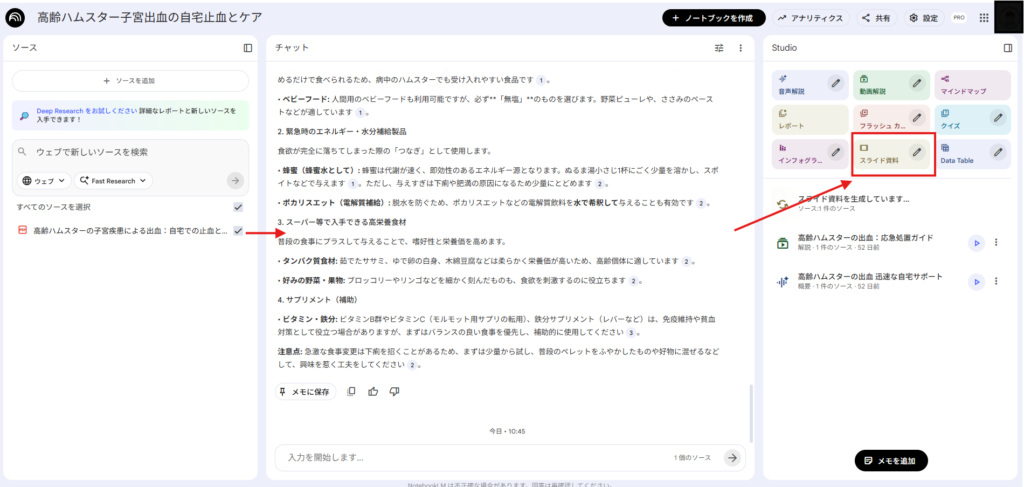Edit スライド資料 options with its pencil icon
This screenshot has height=487, width=1024.
[x=916, y=152]
